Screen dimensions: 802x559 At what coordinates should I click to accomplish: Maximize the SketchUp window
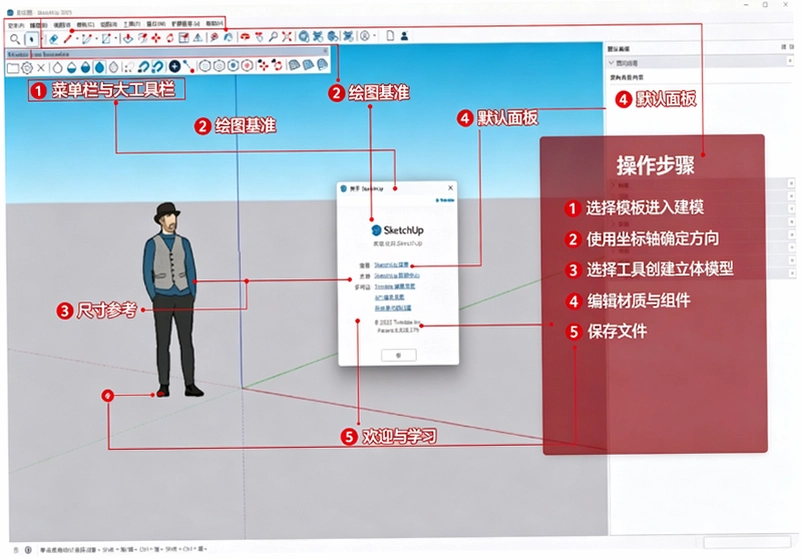(765, 5)
